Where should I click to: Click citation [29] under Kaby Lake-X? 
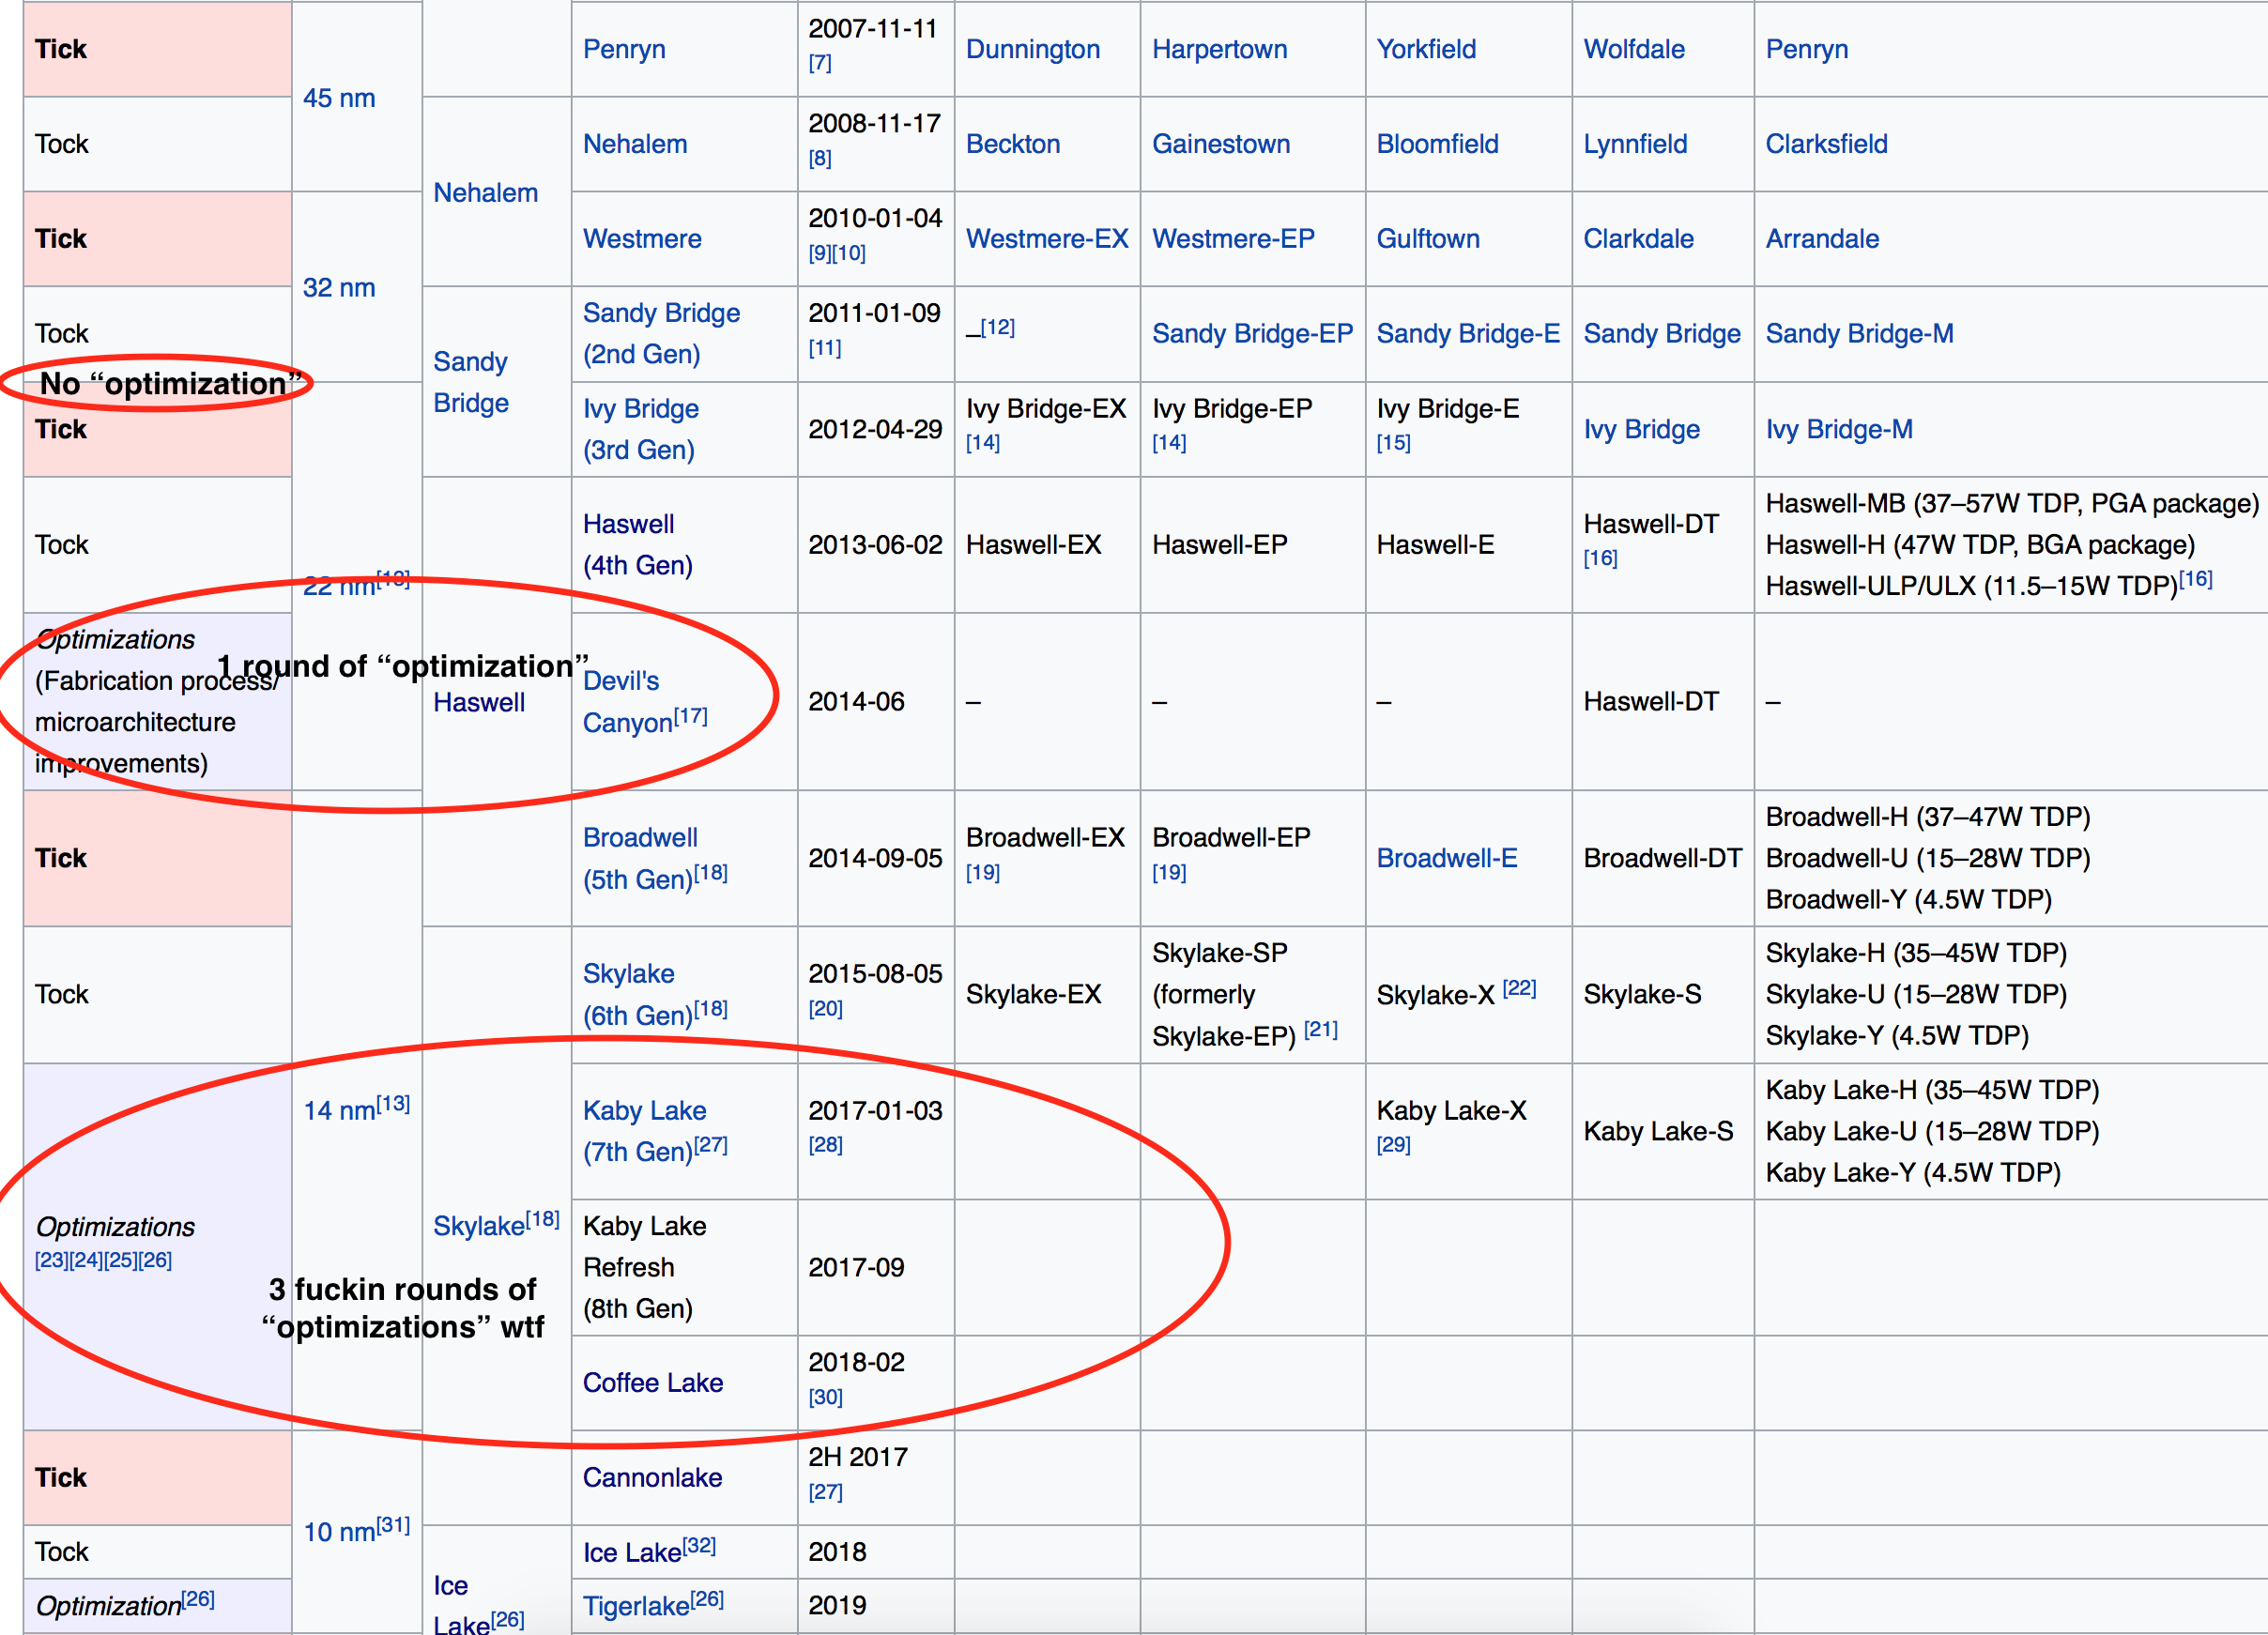(1394, 1145)
